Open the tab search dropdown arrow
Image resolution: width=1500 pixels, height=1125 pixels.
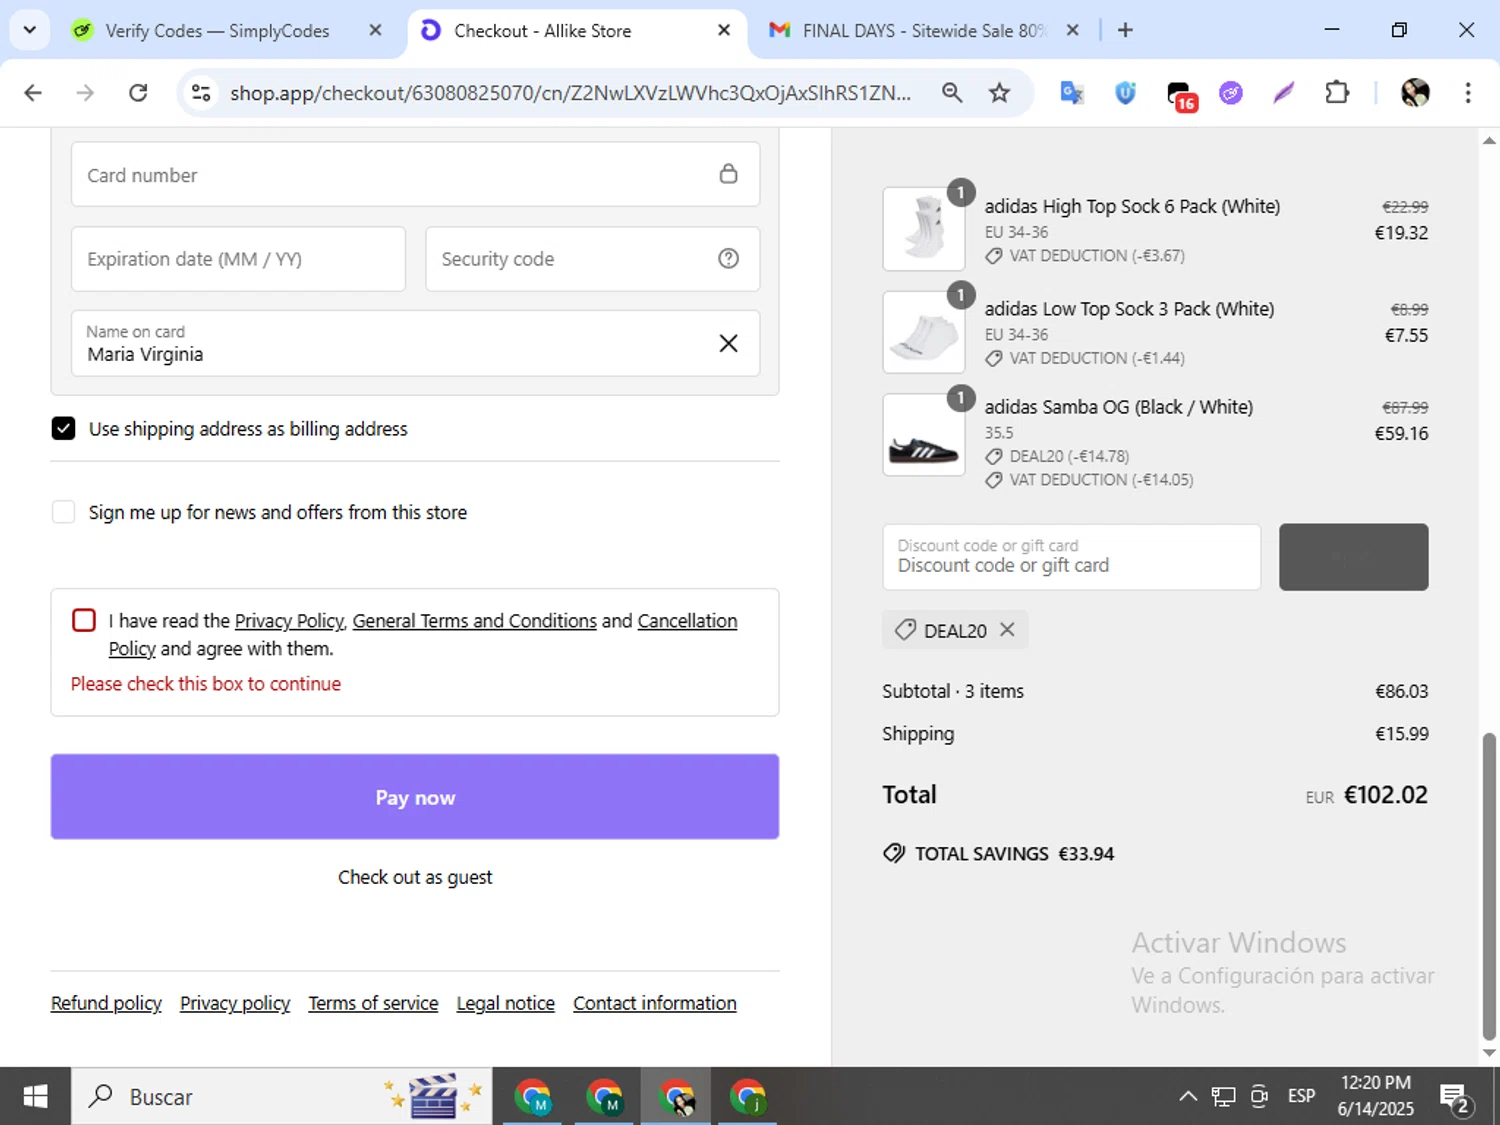(30, 30)
